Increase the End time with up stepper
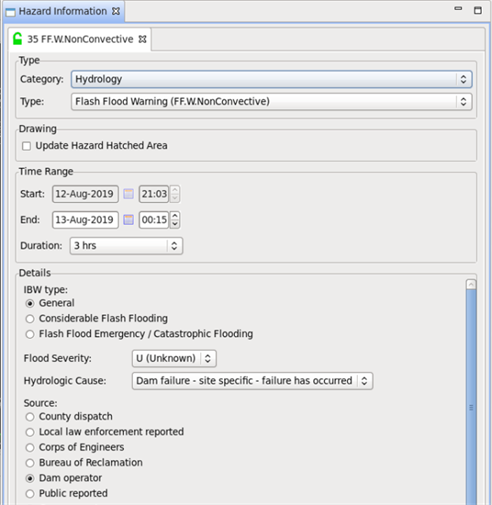492x505 pixels. (175, 216)
